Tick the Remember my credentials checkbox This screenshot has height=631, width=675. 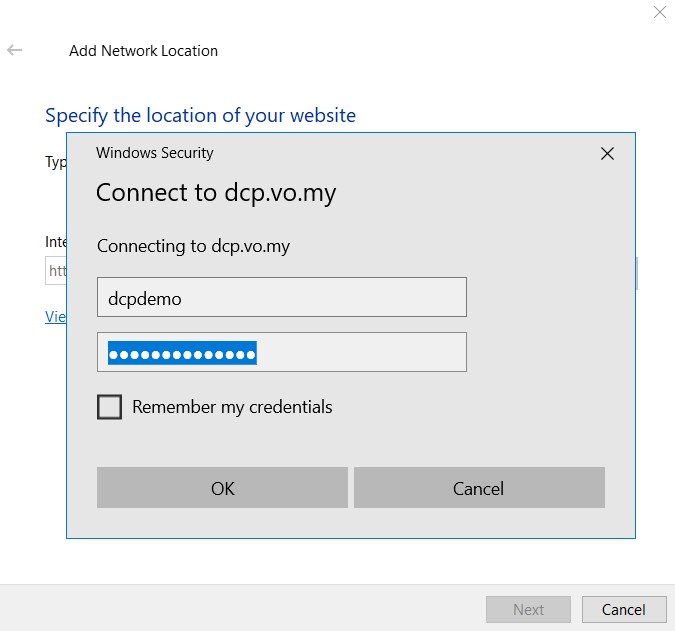[x=110, y=407]
